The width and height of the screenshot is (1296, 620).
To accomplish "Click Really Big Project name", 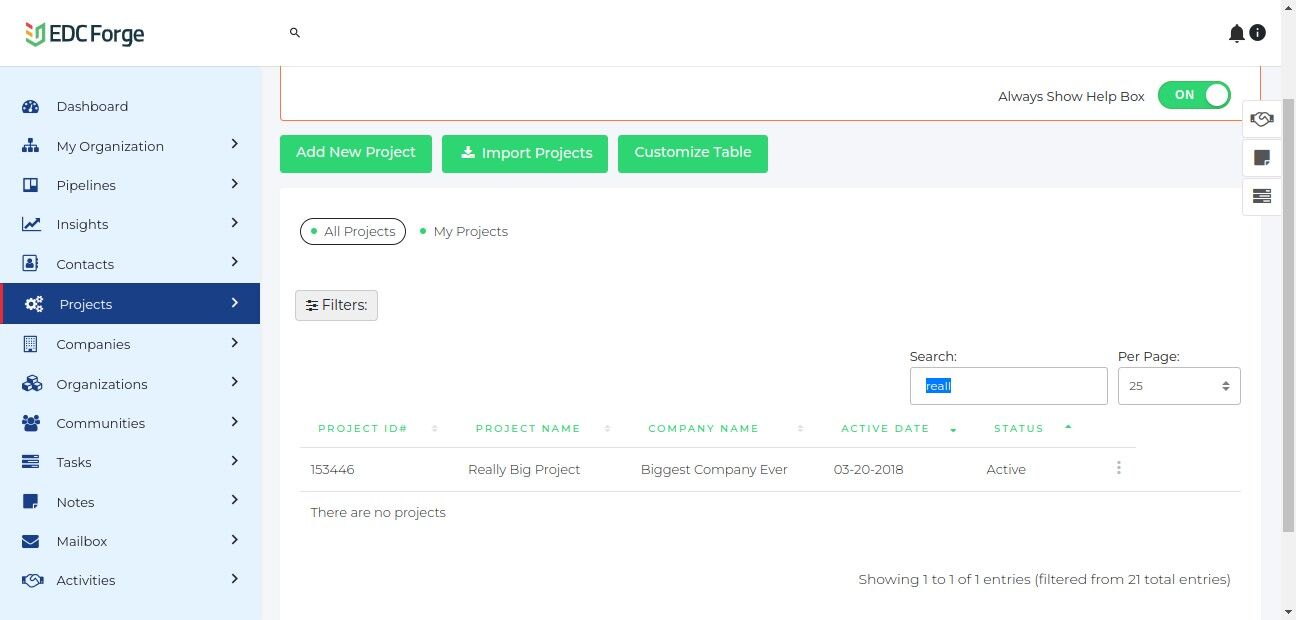I will tap(524, 469).
